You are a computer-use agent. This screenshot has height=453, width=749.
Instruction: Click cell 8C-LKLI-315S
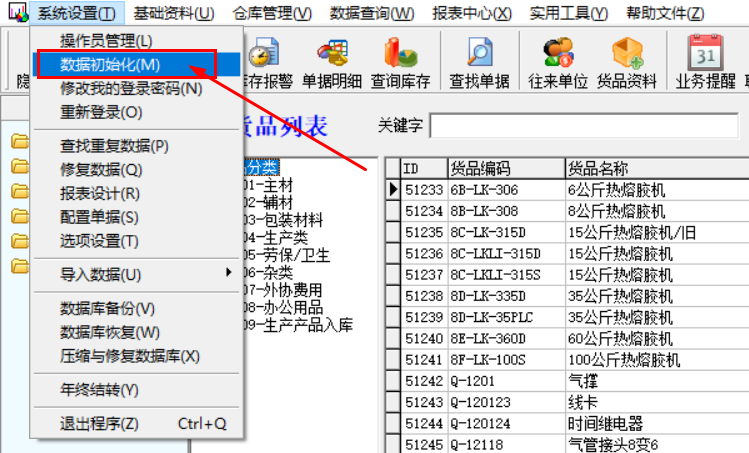(506, 275)
